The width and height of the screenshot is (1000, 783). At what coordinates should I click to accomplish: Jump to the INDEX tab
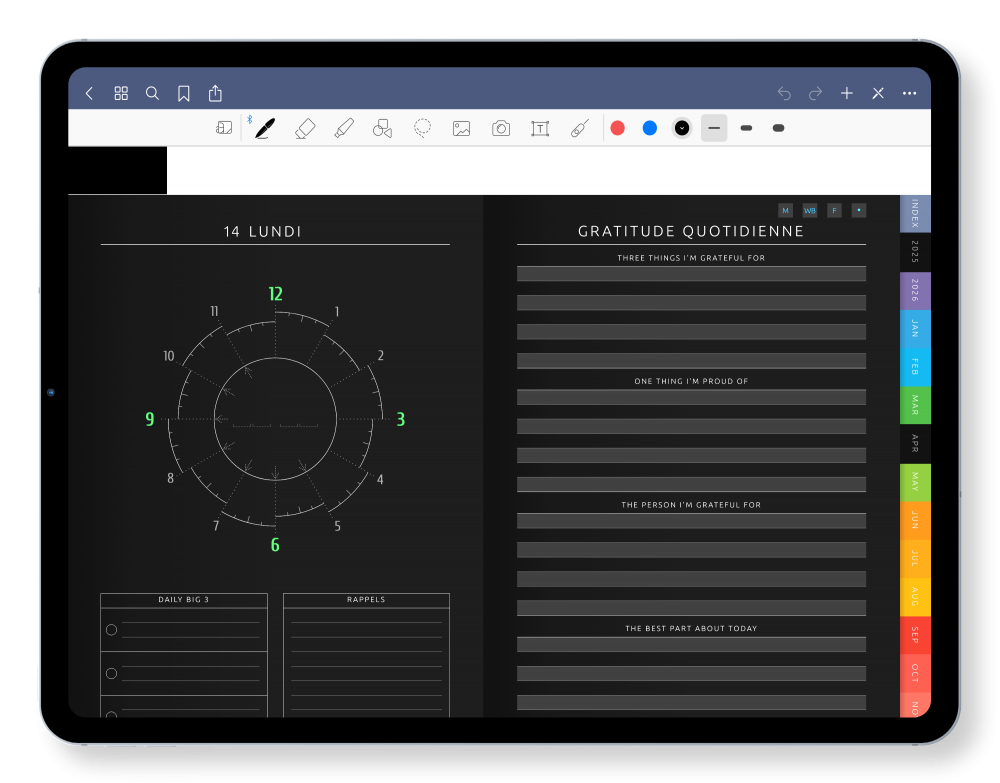[x=915, y=213]
